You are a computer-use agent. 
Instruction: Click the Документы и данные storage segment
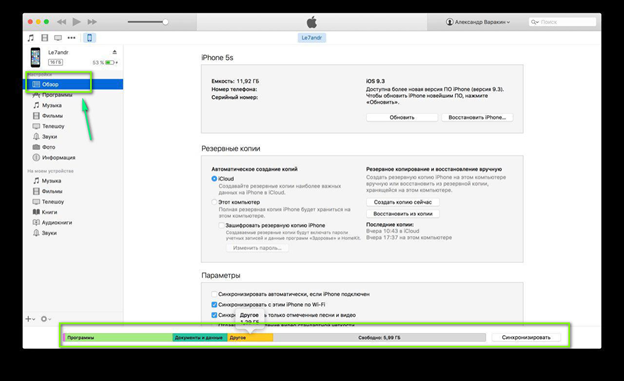pyautogui.click(x=200, y=338)
